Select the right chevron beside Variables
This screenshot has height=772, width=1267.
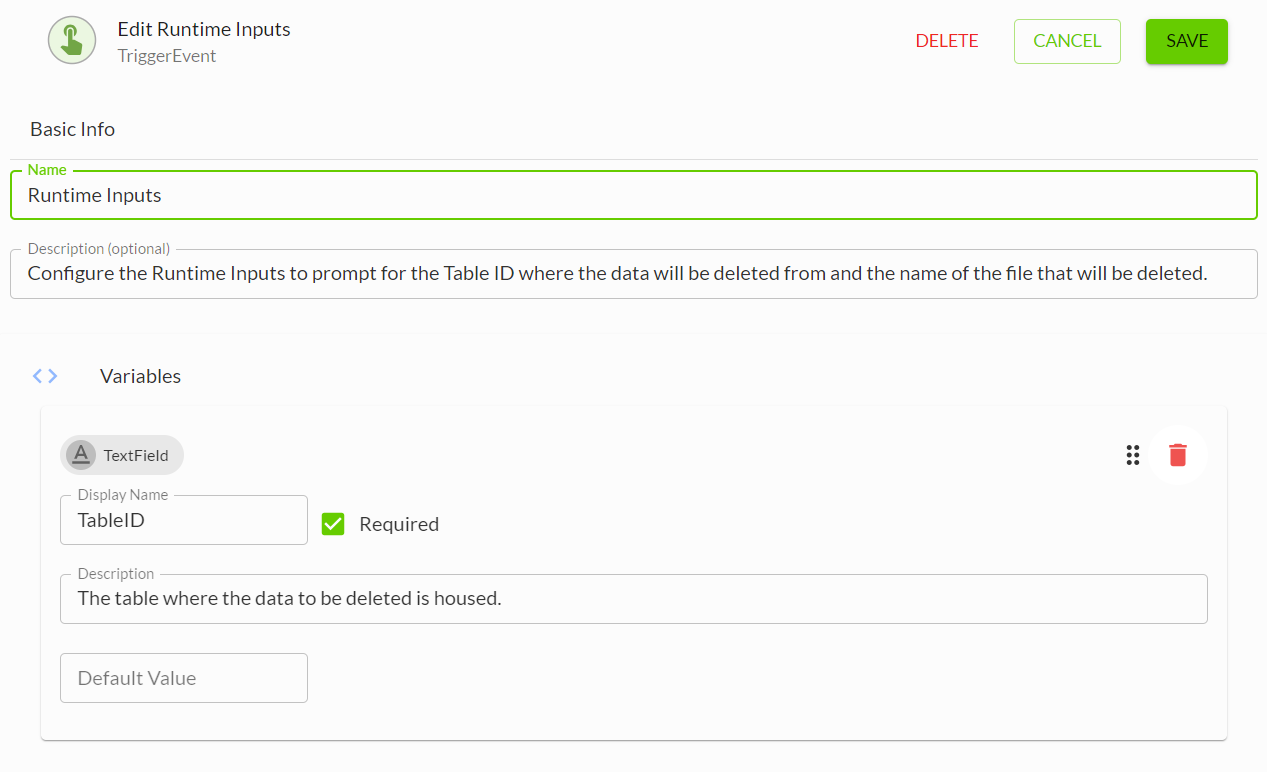pyautogui.click(x=52, y=375)
